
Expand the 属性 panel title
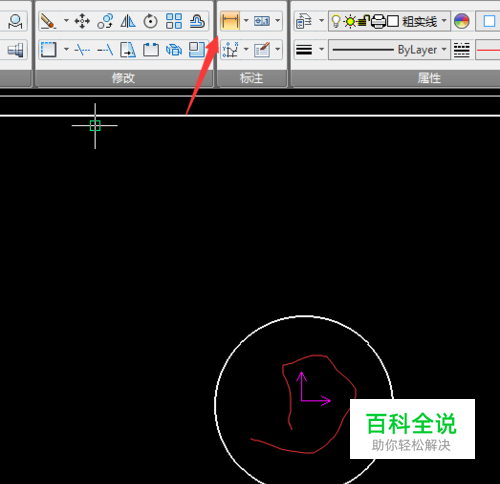point(429,78)
